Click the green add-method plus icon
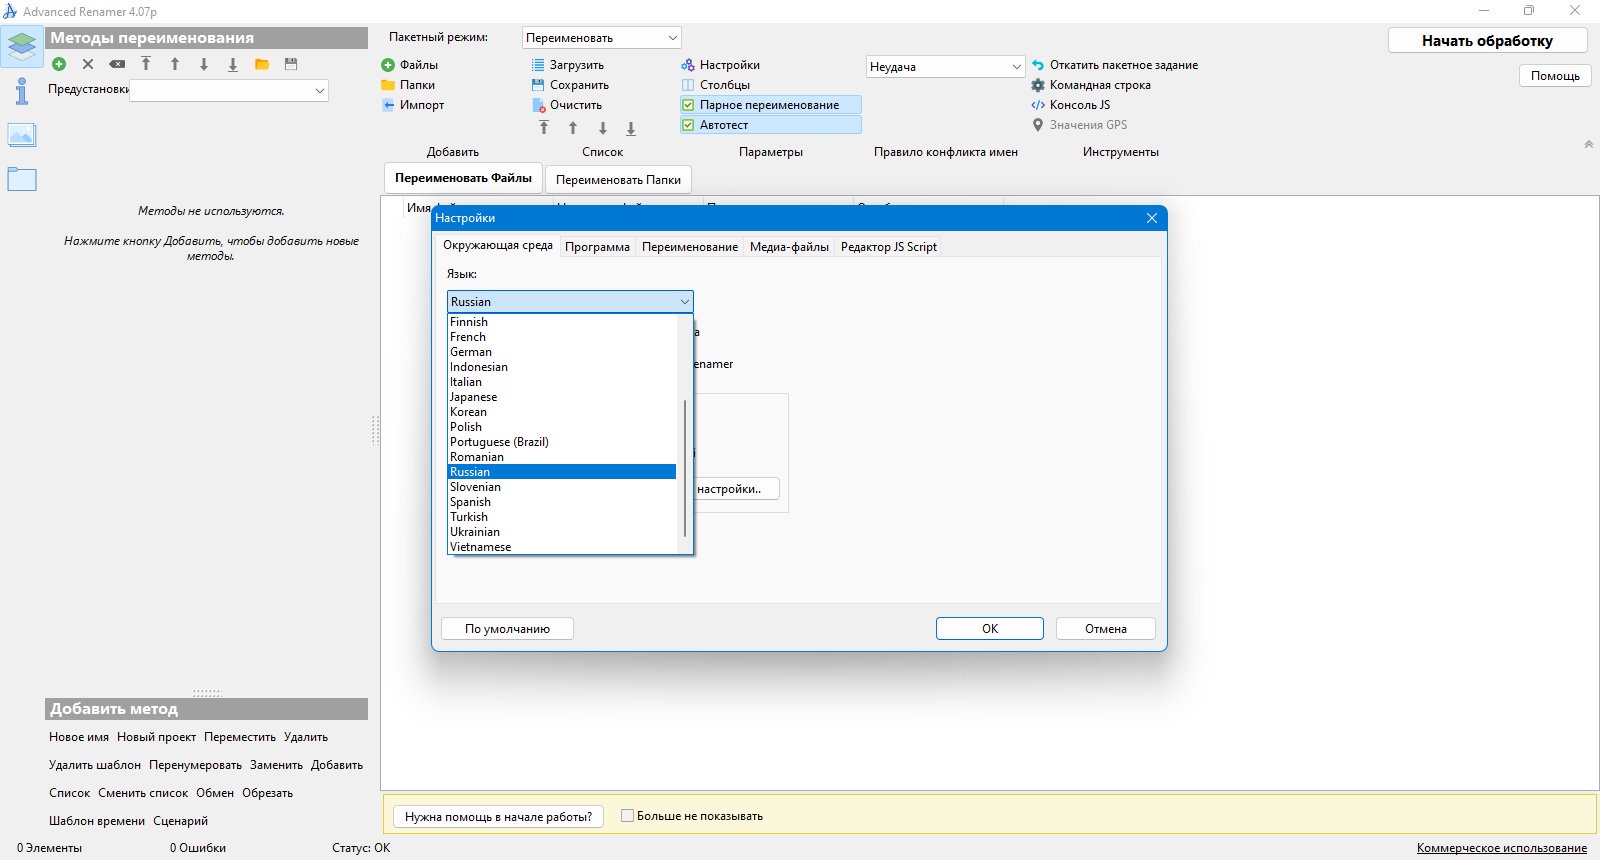The width and height of the screenshot is (1600, 860). [x=59, y=64]
